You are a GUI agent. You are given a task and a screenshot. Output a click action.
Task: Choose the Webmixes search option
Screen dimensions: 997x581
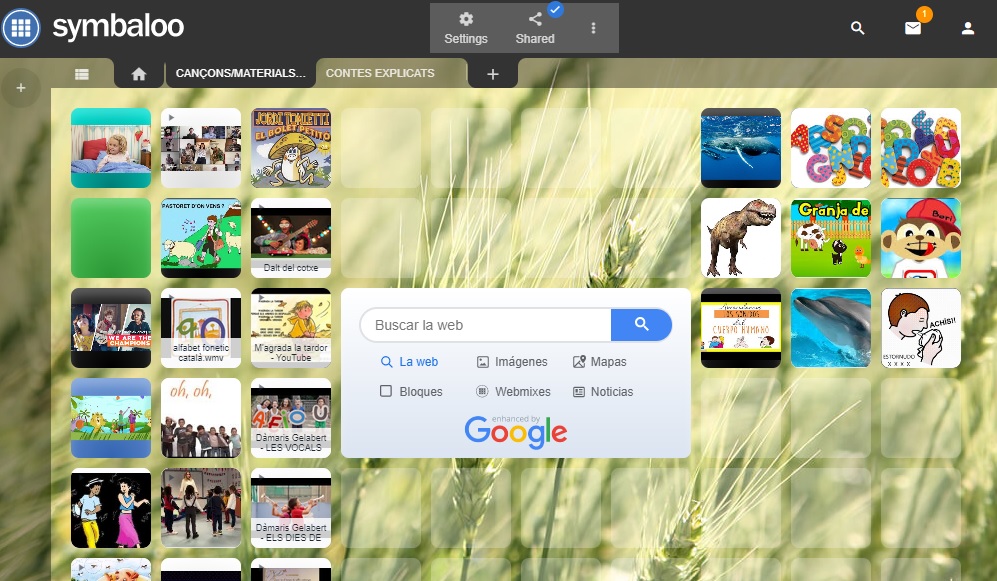click(x=512, y=392)
